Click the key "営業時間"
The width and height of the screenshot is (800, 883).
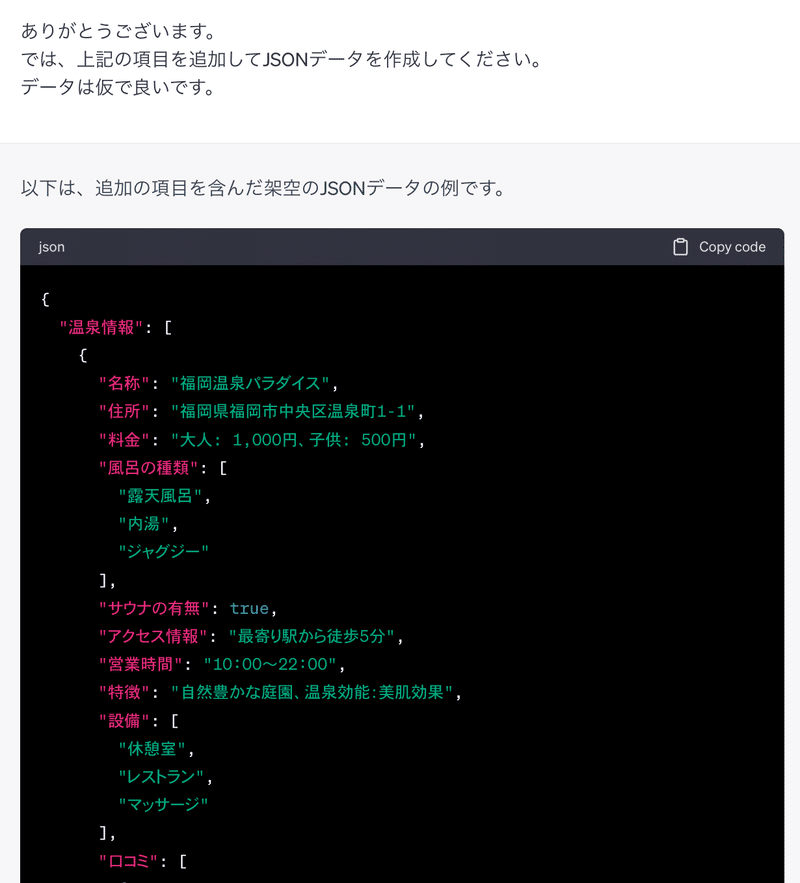click(140, 665)
